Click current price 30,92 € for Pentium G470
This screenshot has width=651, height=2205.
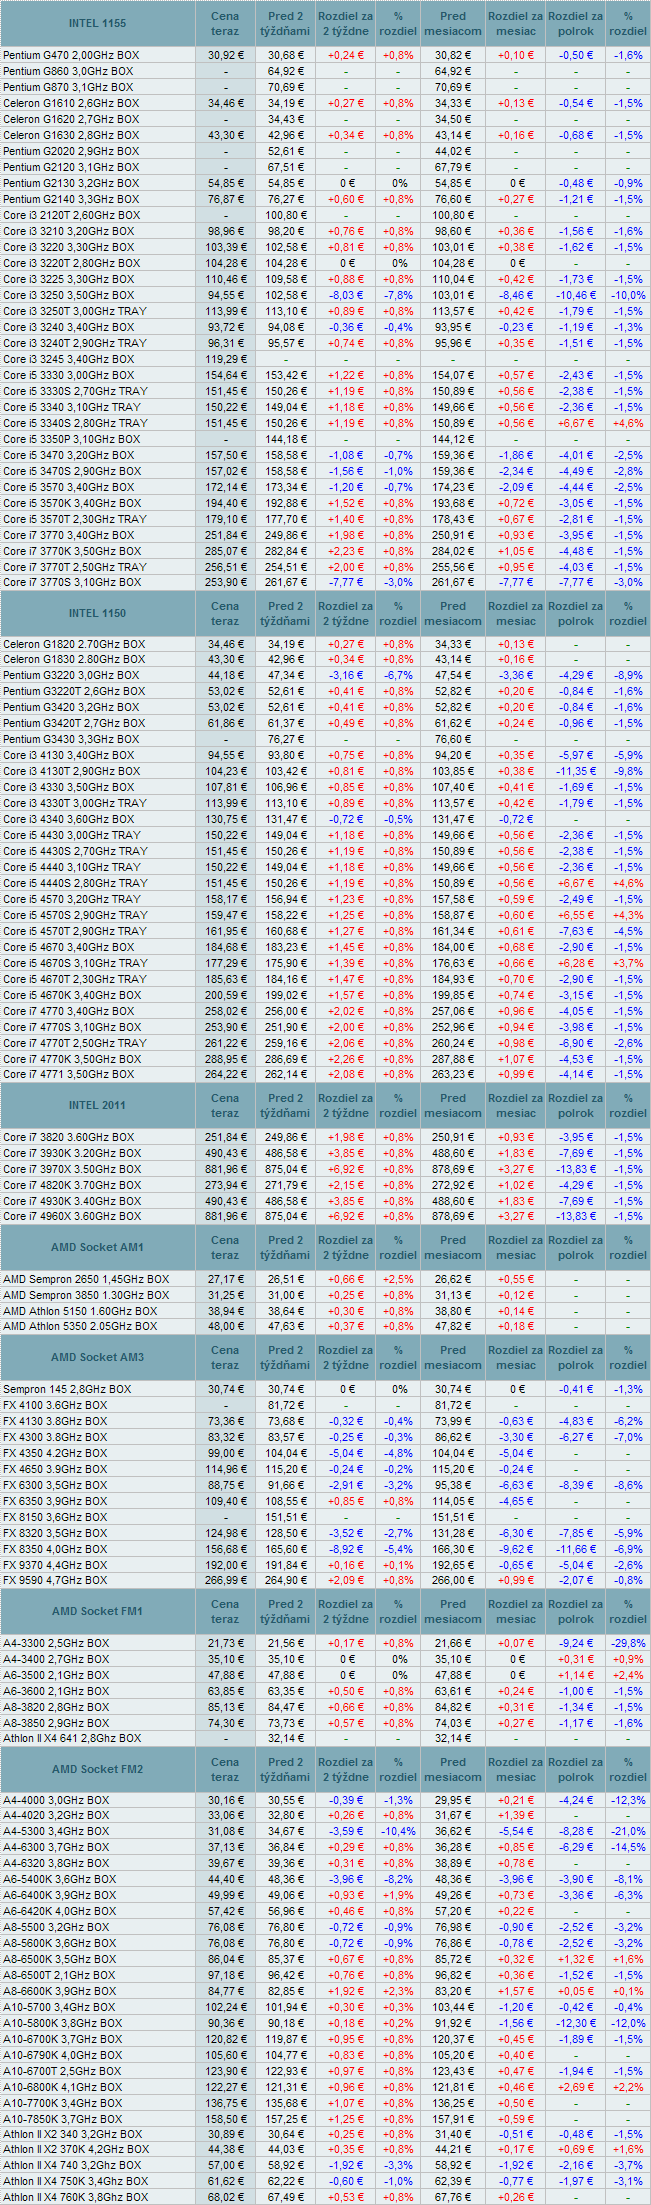click(x=225, y=55)
